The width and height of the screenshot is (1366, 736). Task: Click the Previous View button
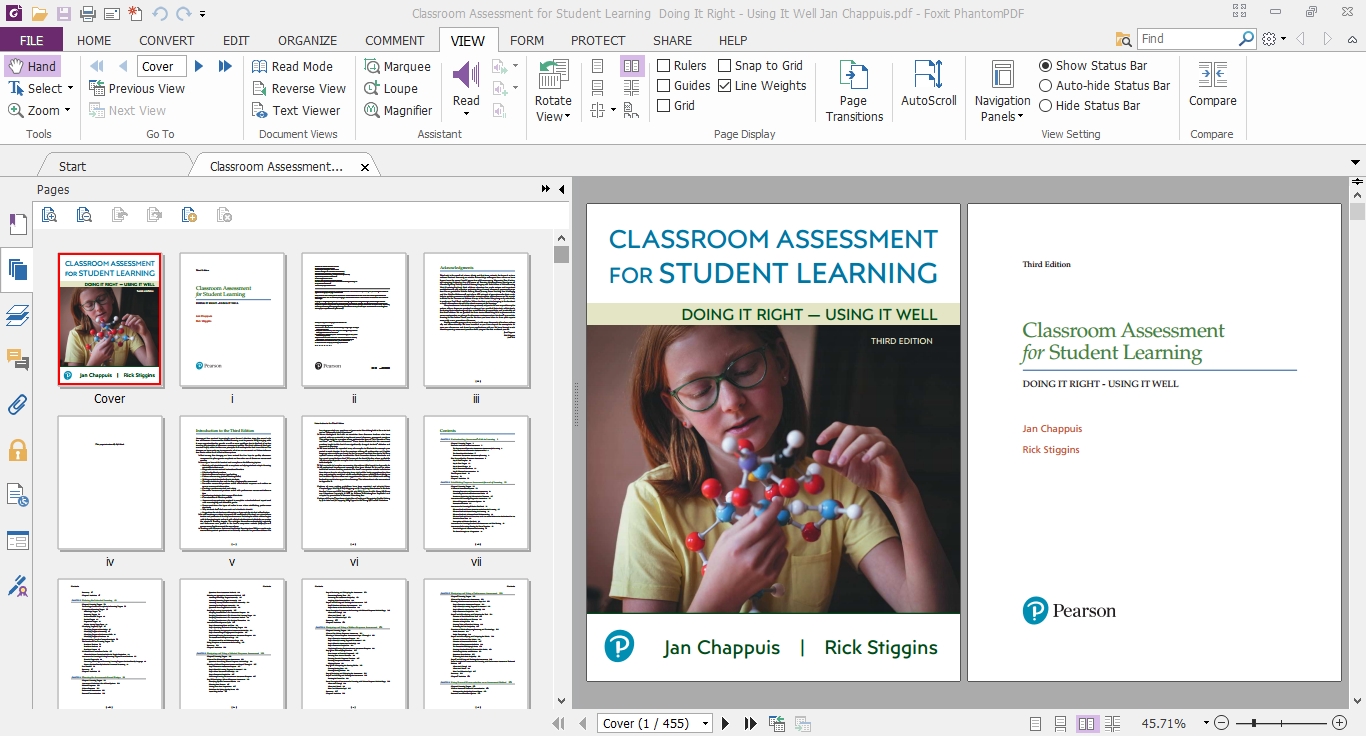tap(137, 88)
